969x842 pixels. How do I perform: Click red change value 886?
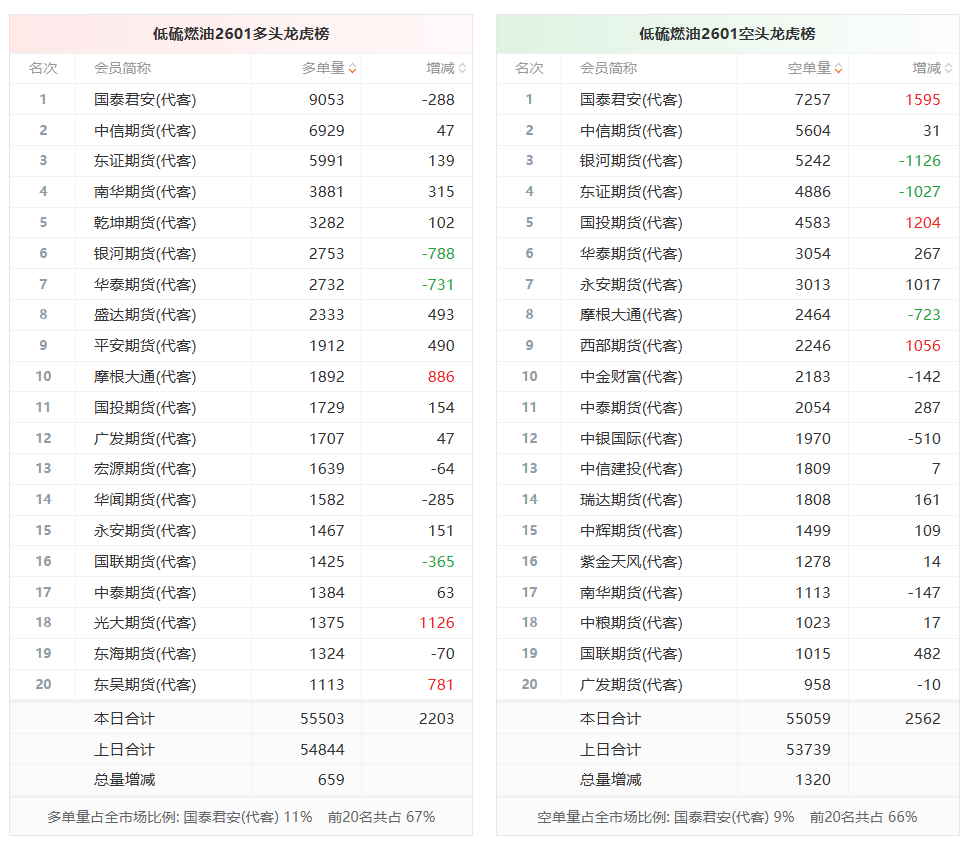(441, 376)
